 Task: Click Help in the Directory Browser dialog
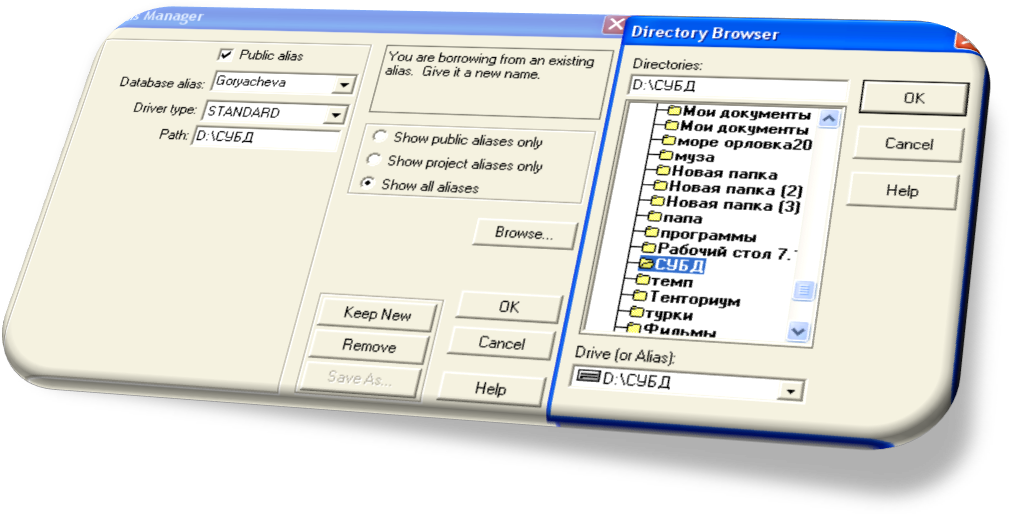click(x=902, y=191)
